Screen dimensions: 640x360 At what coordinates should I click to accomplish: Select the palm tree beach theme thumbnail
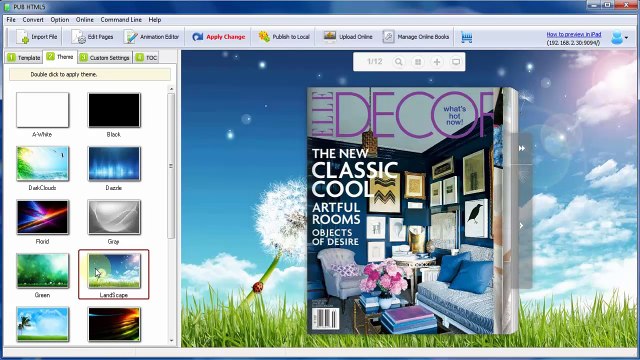[42, 324]
